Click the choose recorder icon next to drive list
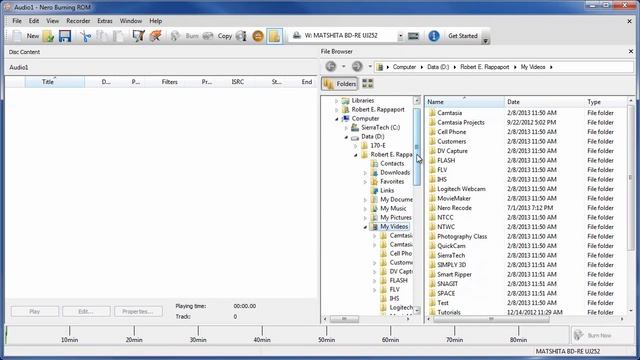 coord(413,36)
